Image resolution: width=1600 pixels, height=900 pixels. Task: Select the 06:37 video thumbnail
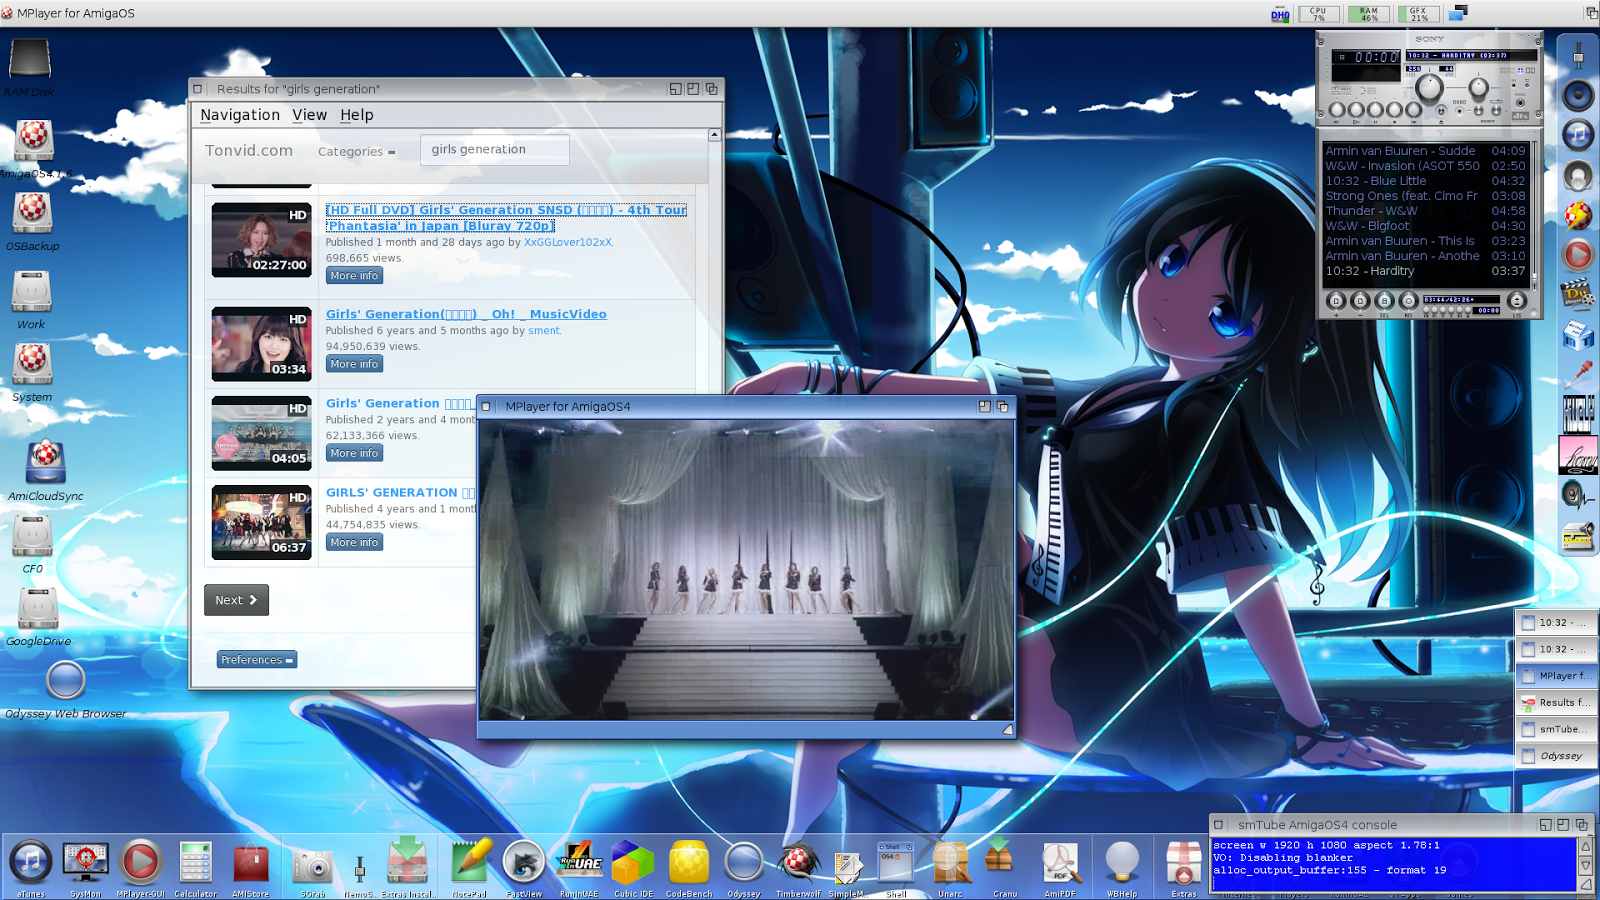click(262, 523)
